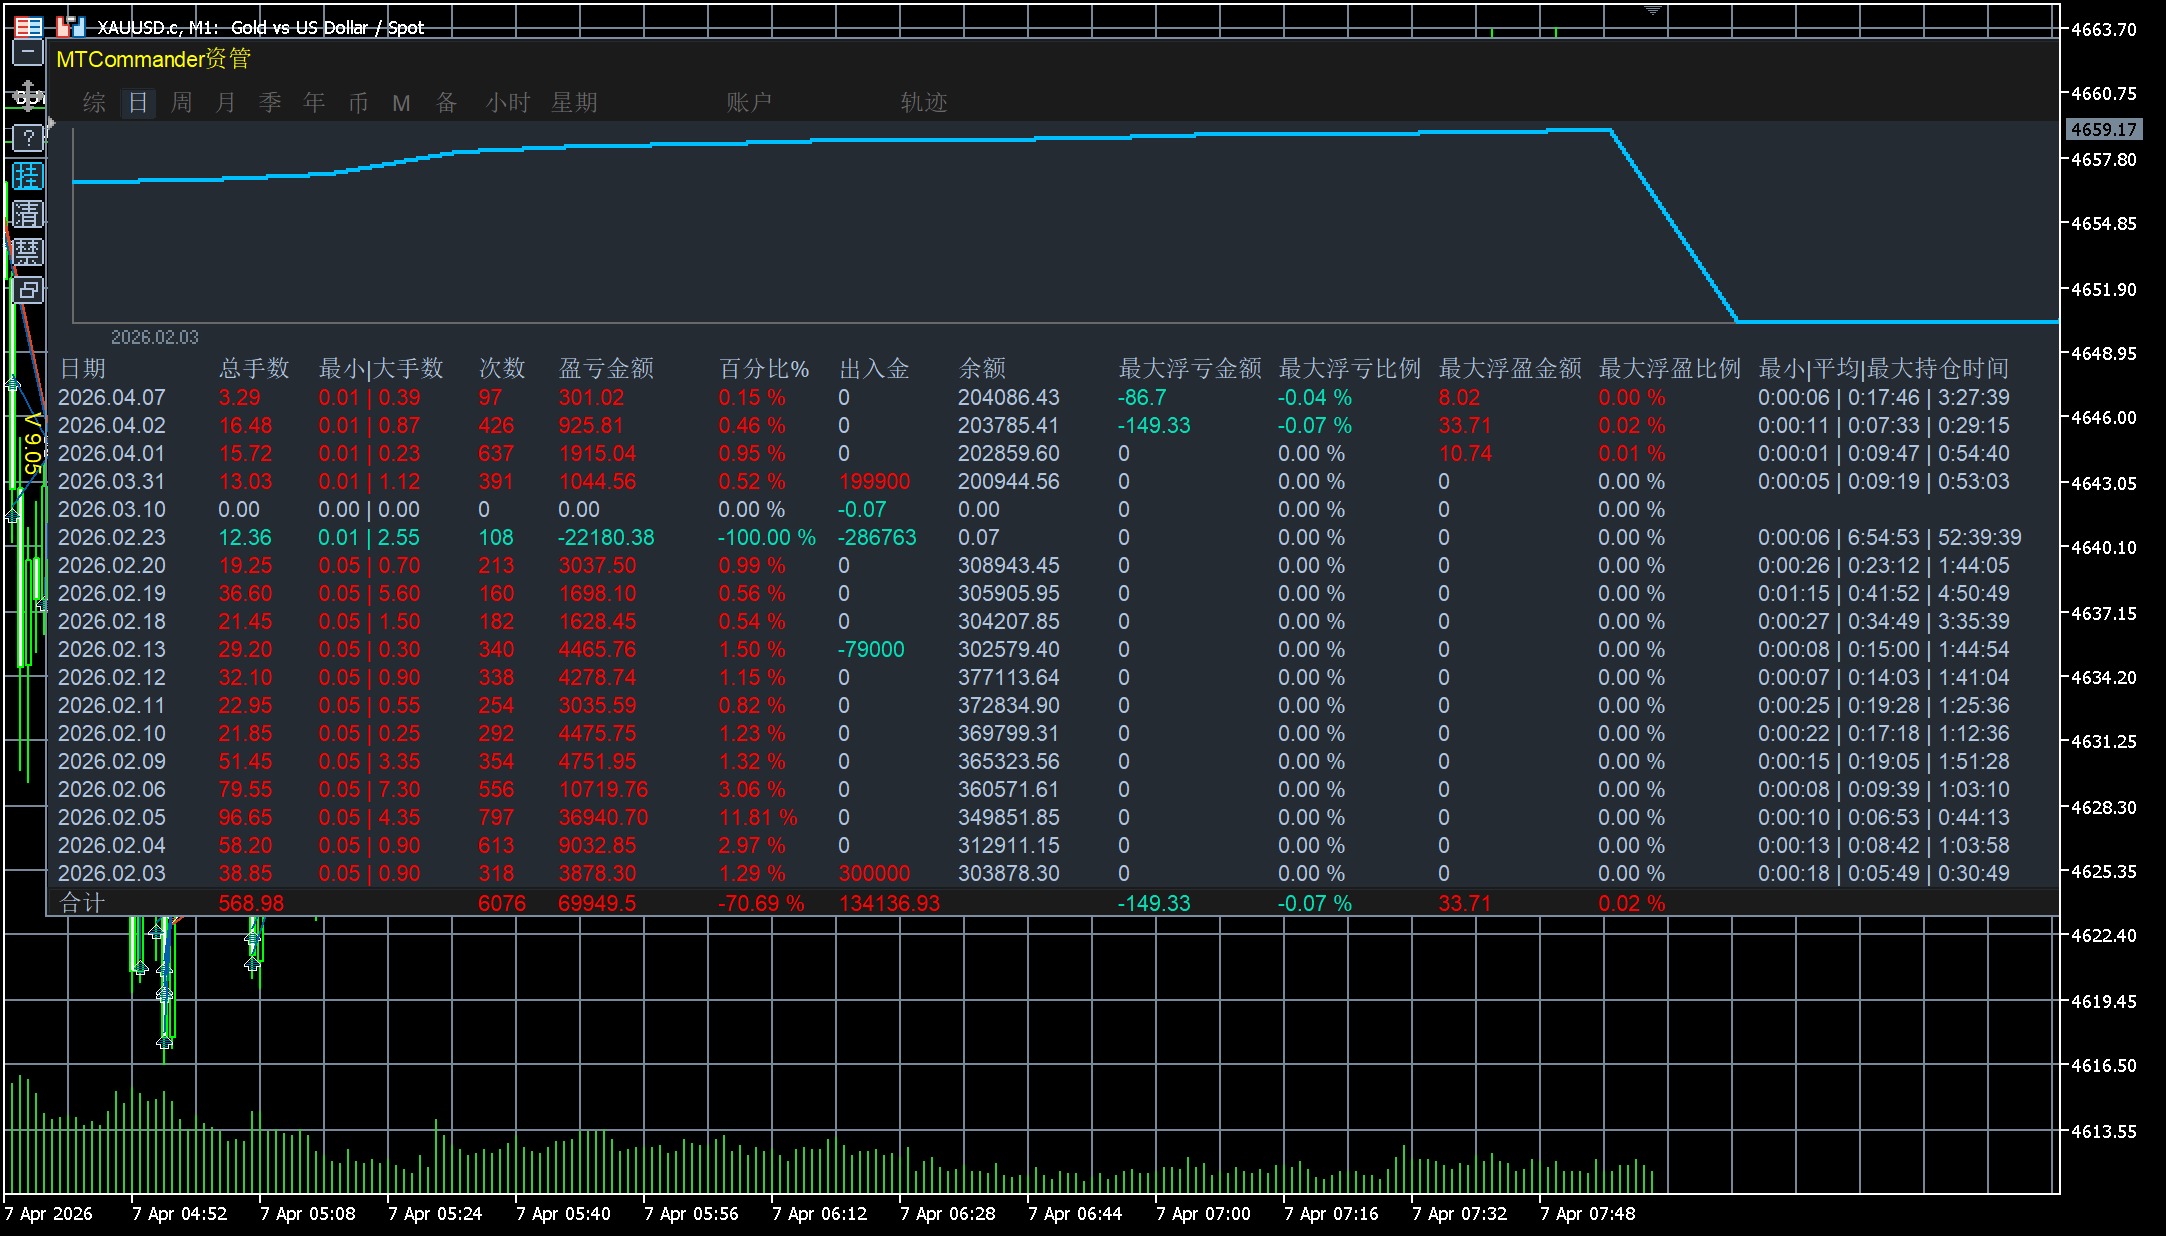Screen dimensions: 2166x1236
Task: Open the 轨迹 trajectory view
Action: tap(923, 102)
